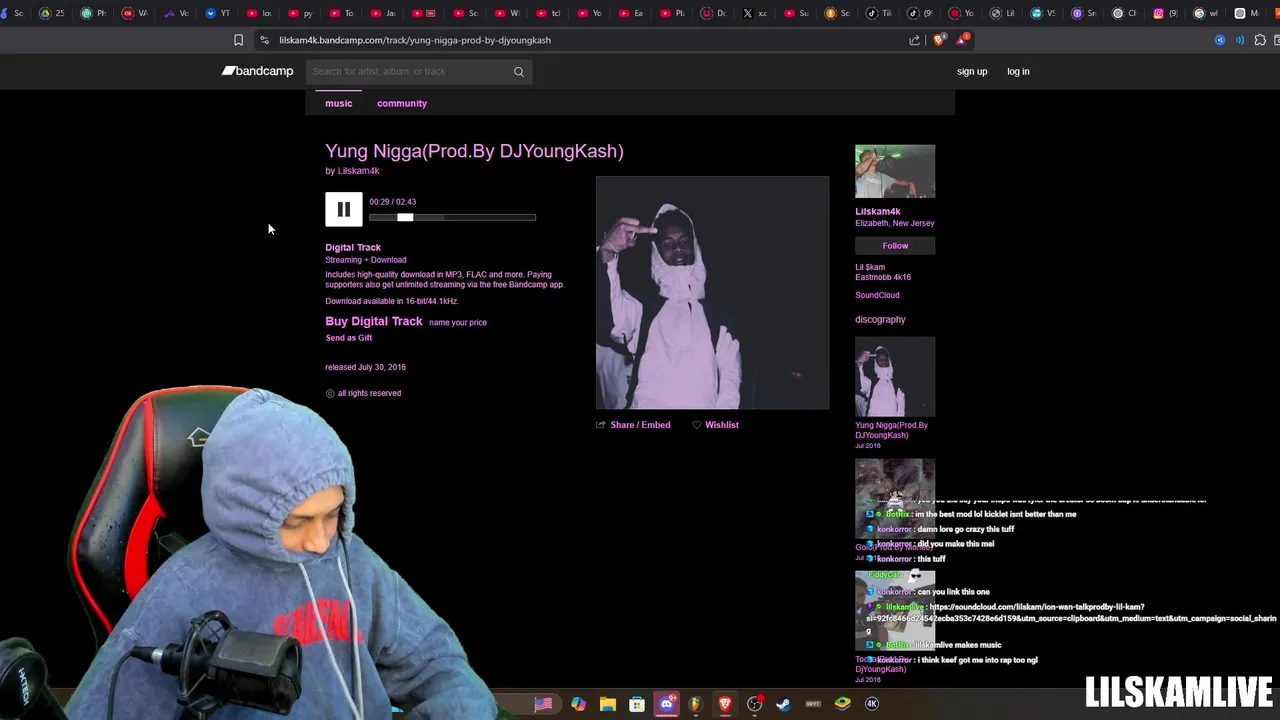This screenshot has height=720, width=1280.
Task: Seek using the track progress bar
Action: click(452, 217)
